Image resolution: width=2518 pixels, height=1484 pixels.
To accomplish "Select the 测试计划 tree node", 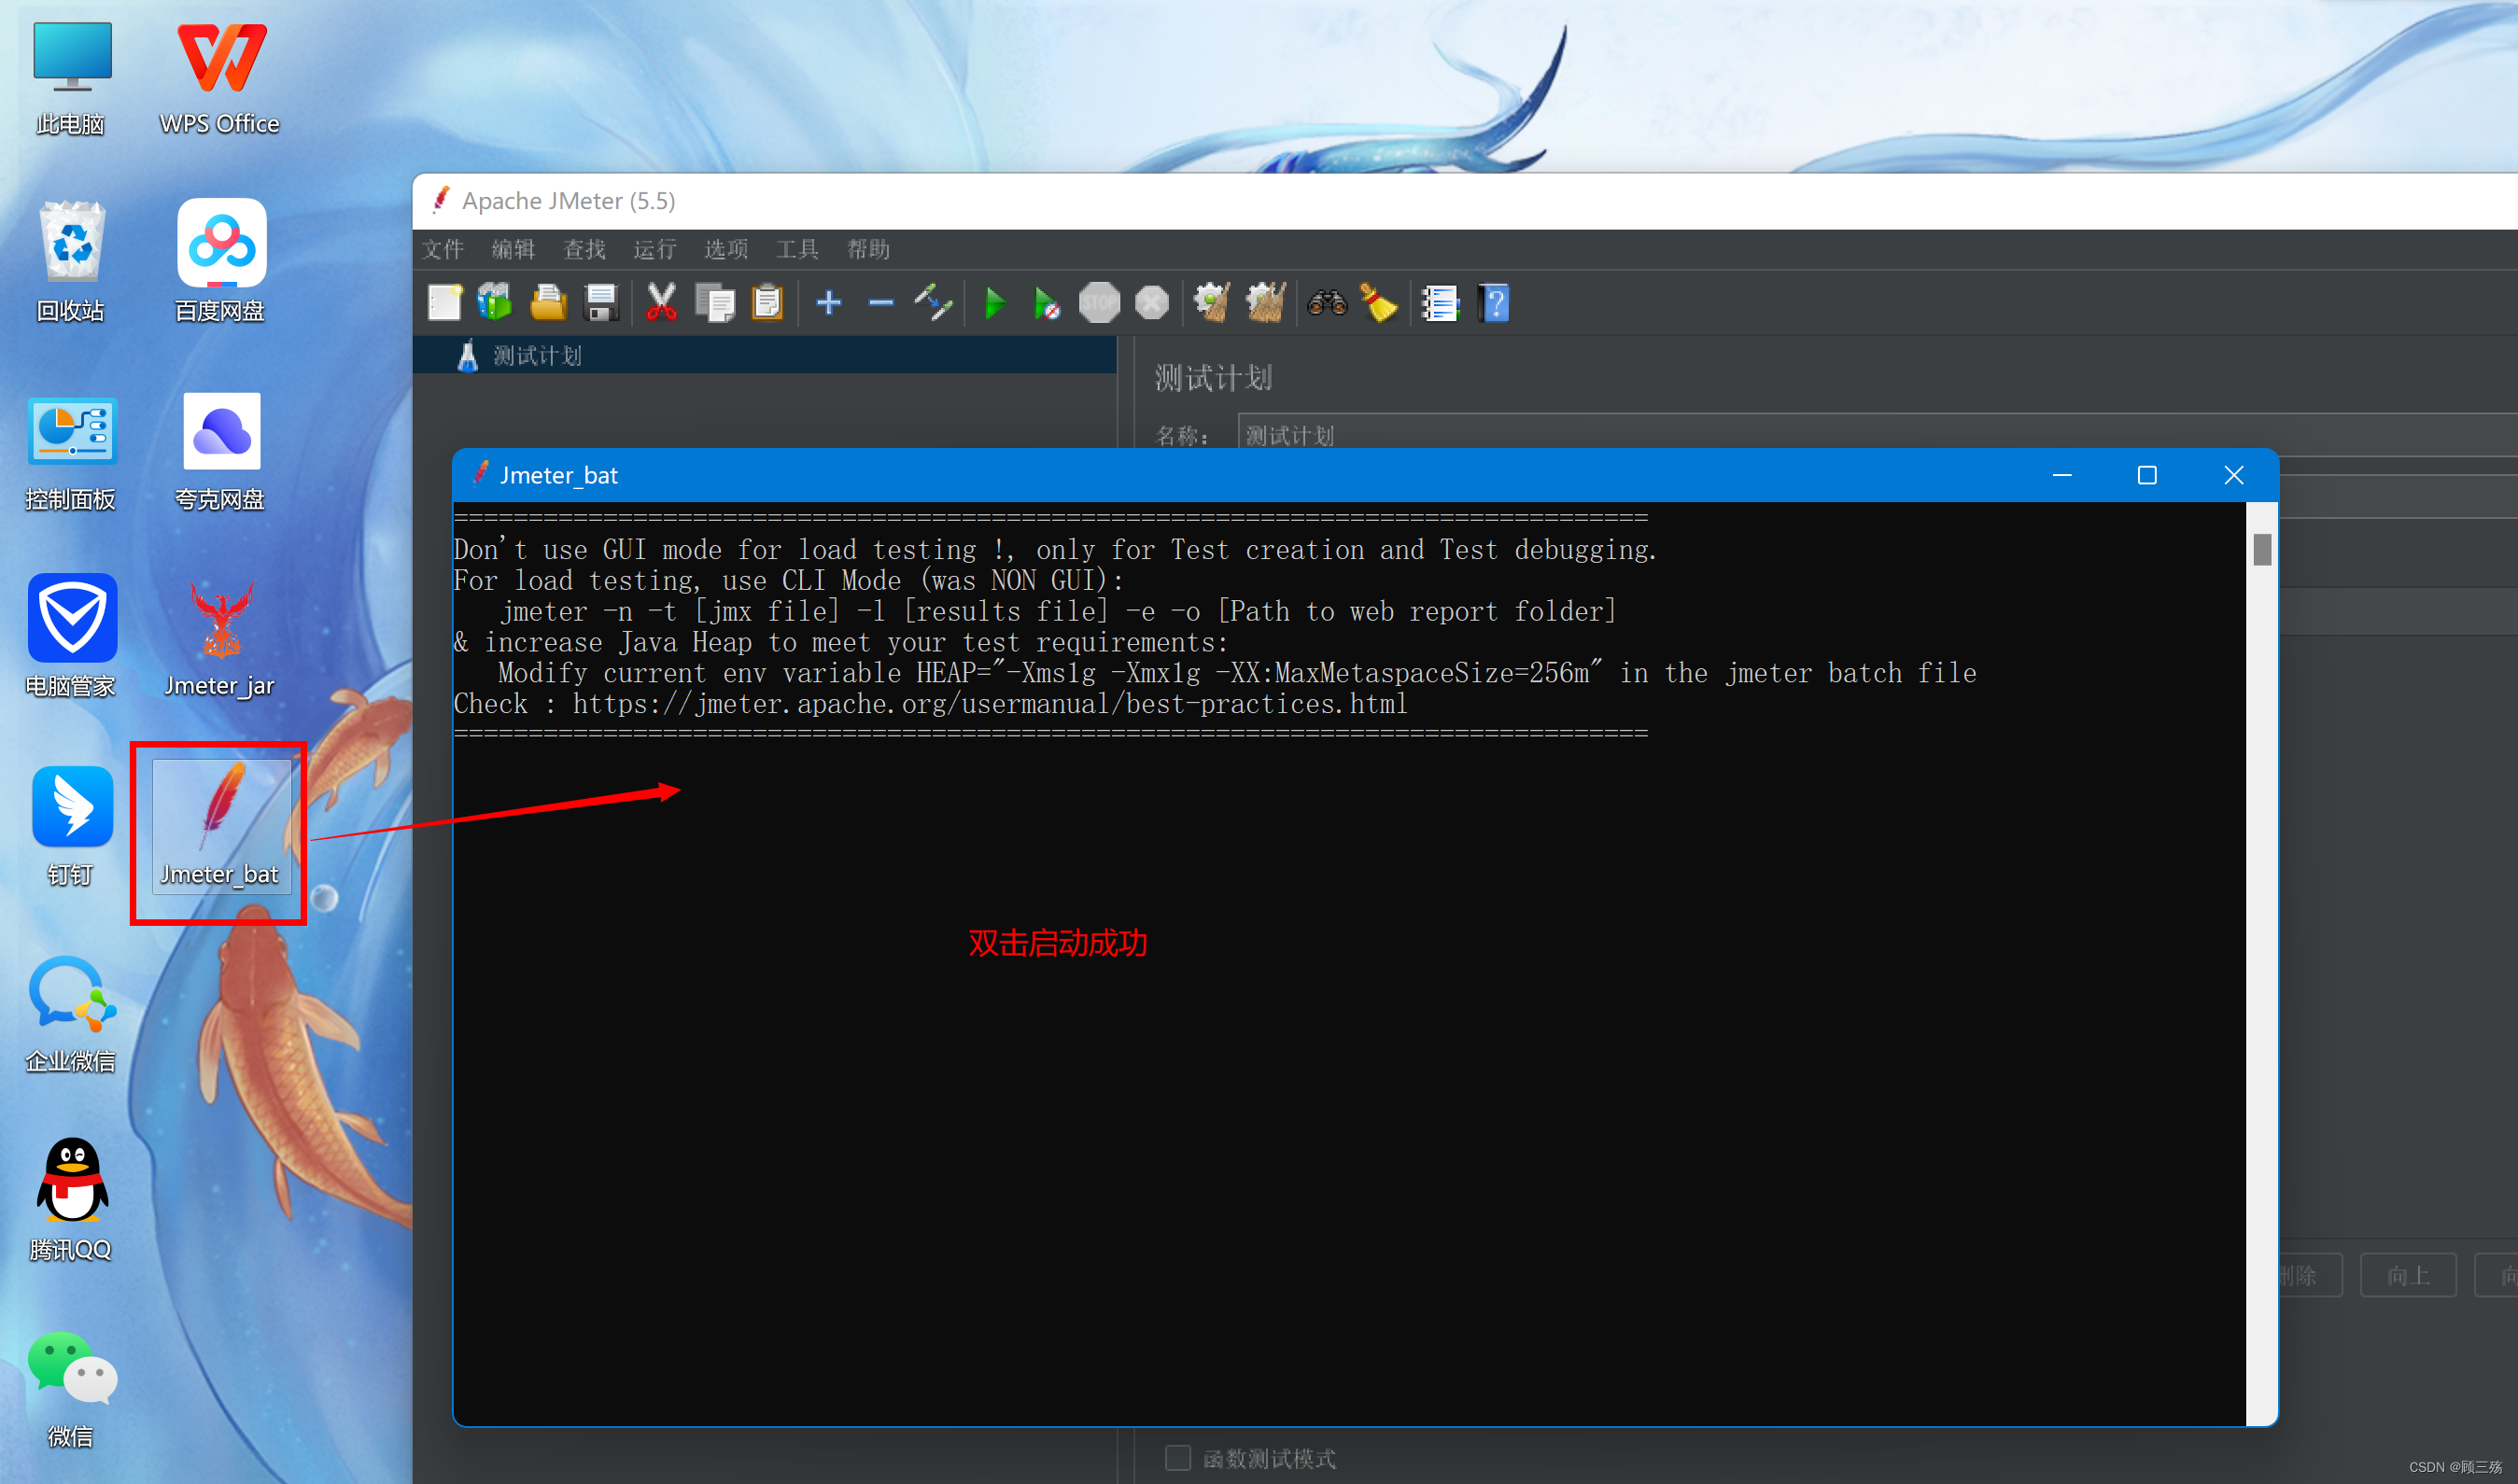I will pos(537,356).
